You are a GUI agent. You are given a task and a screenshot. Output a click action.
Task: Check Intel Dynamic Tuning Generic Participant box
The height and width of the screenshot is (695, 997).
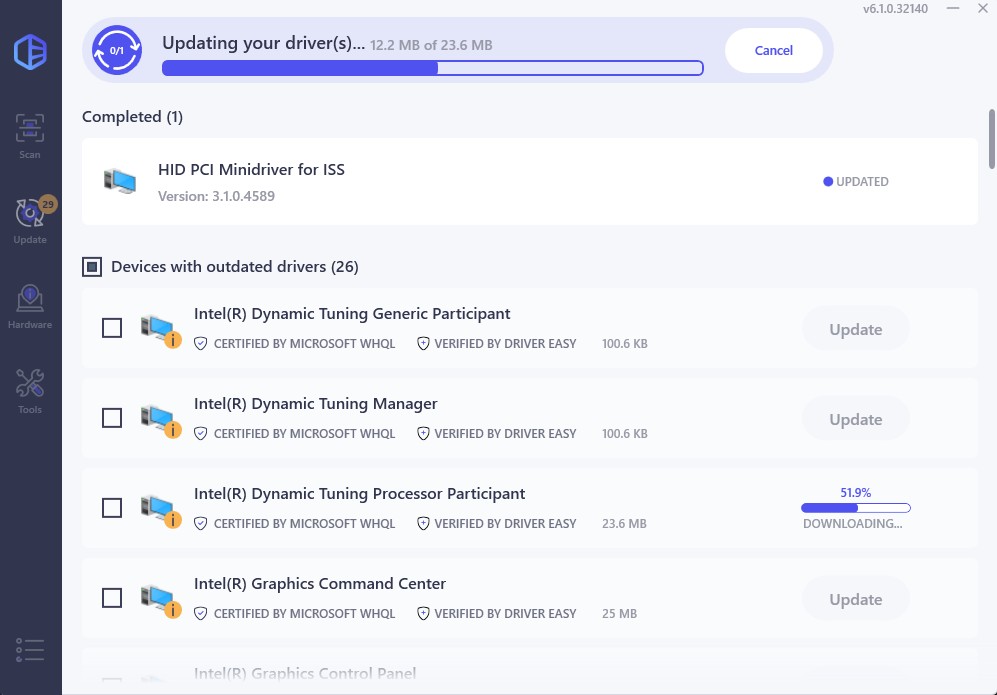coord(112,328)
